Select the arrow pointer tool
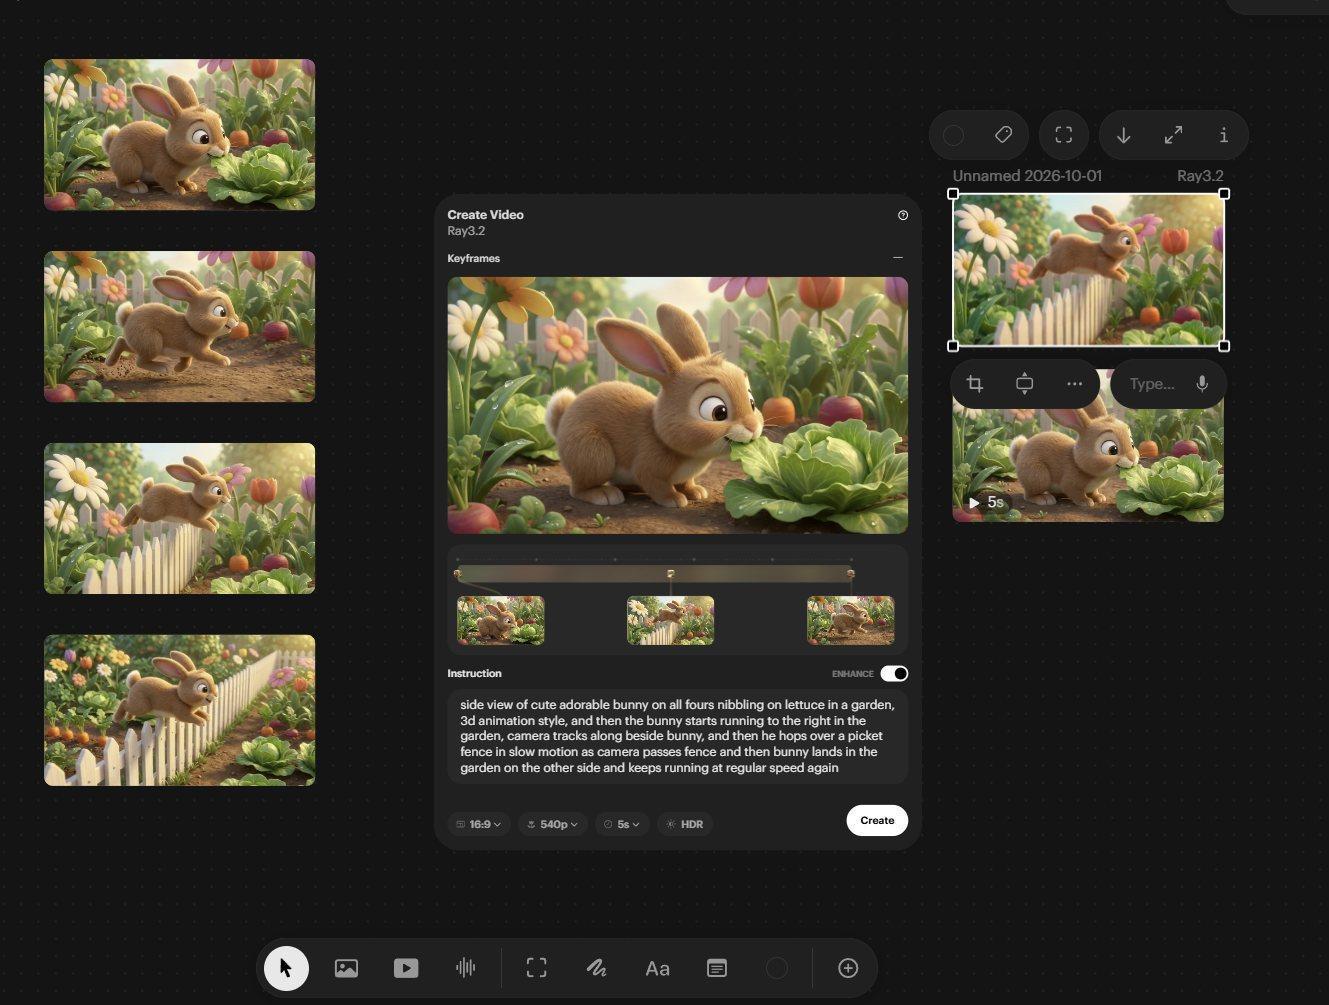Viewport: 1329px width, 1005px height. coord(286,968)
